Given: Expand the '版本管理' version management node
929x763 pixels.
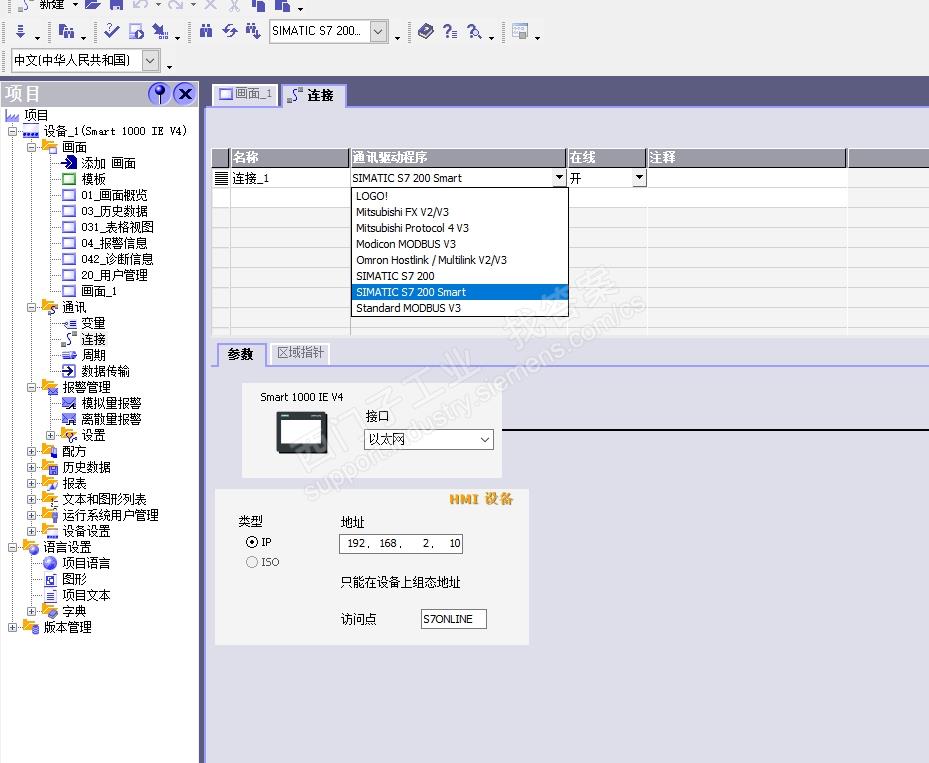Looking at the screenshot, I should tap(12, 627).
